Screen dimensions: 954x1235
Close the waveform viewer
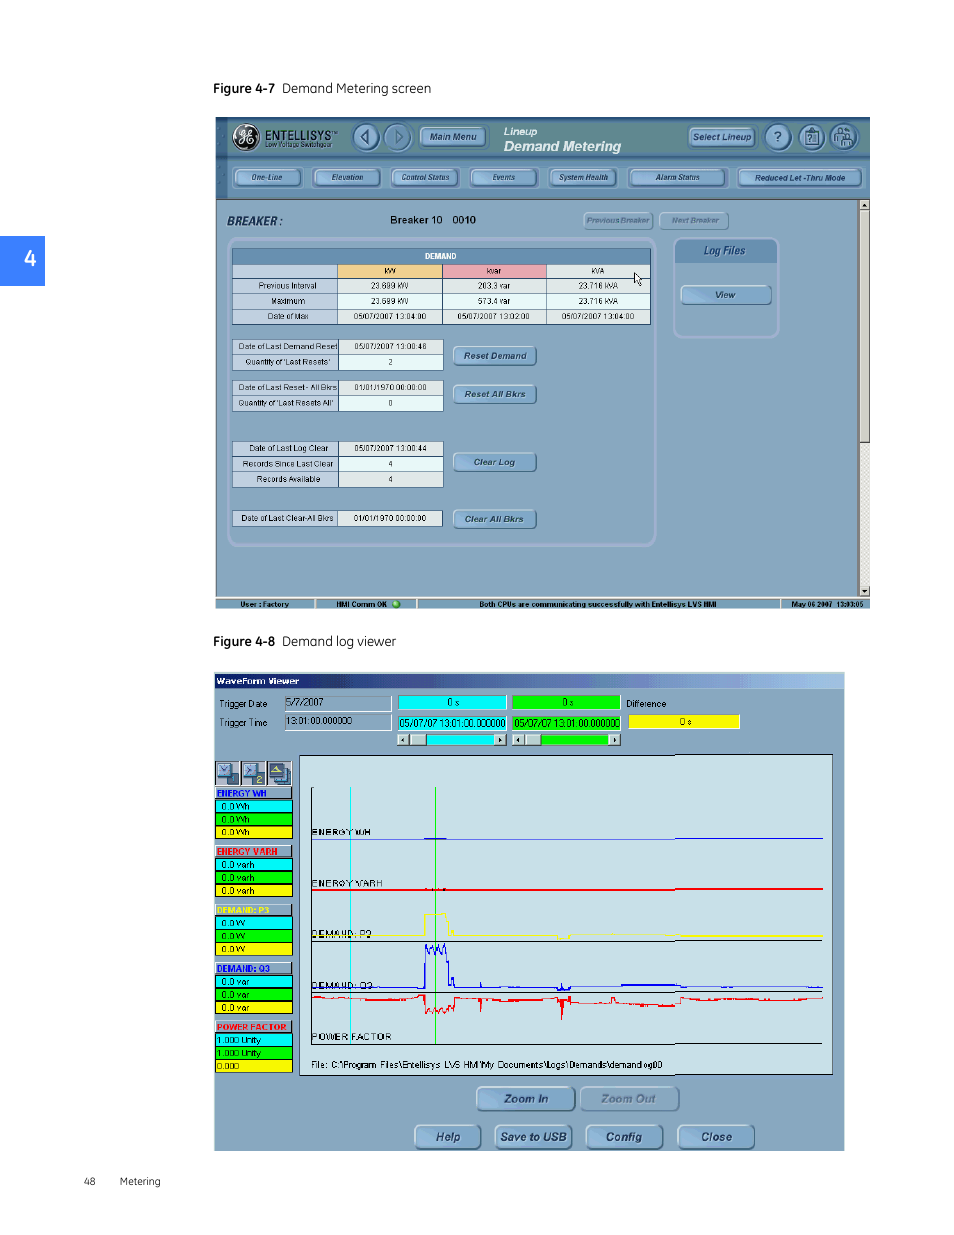(x=716, y=1137)
